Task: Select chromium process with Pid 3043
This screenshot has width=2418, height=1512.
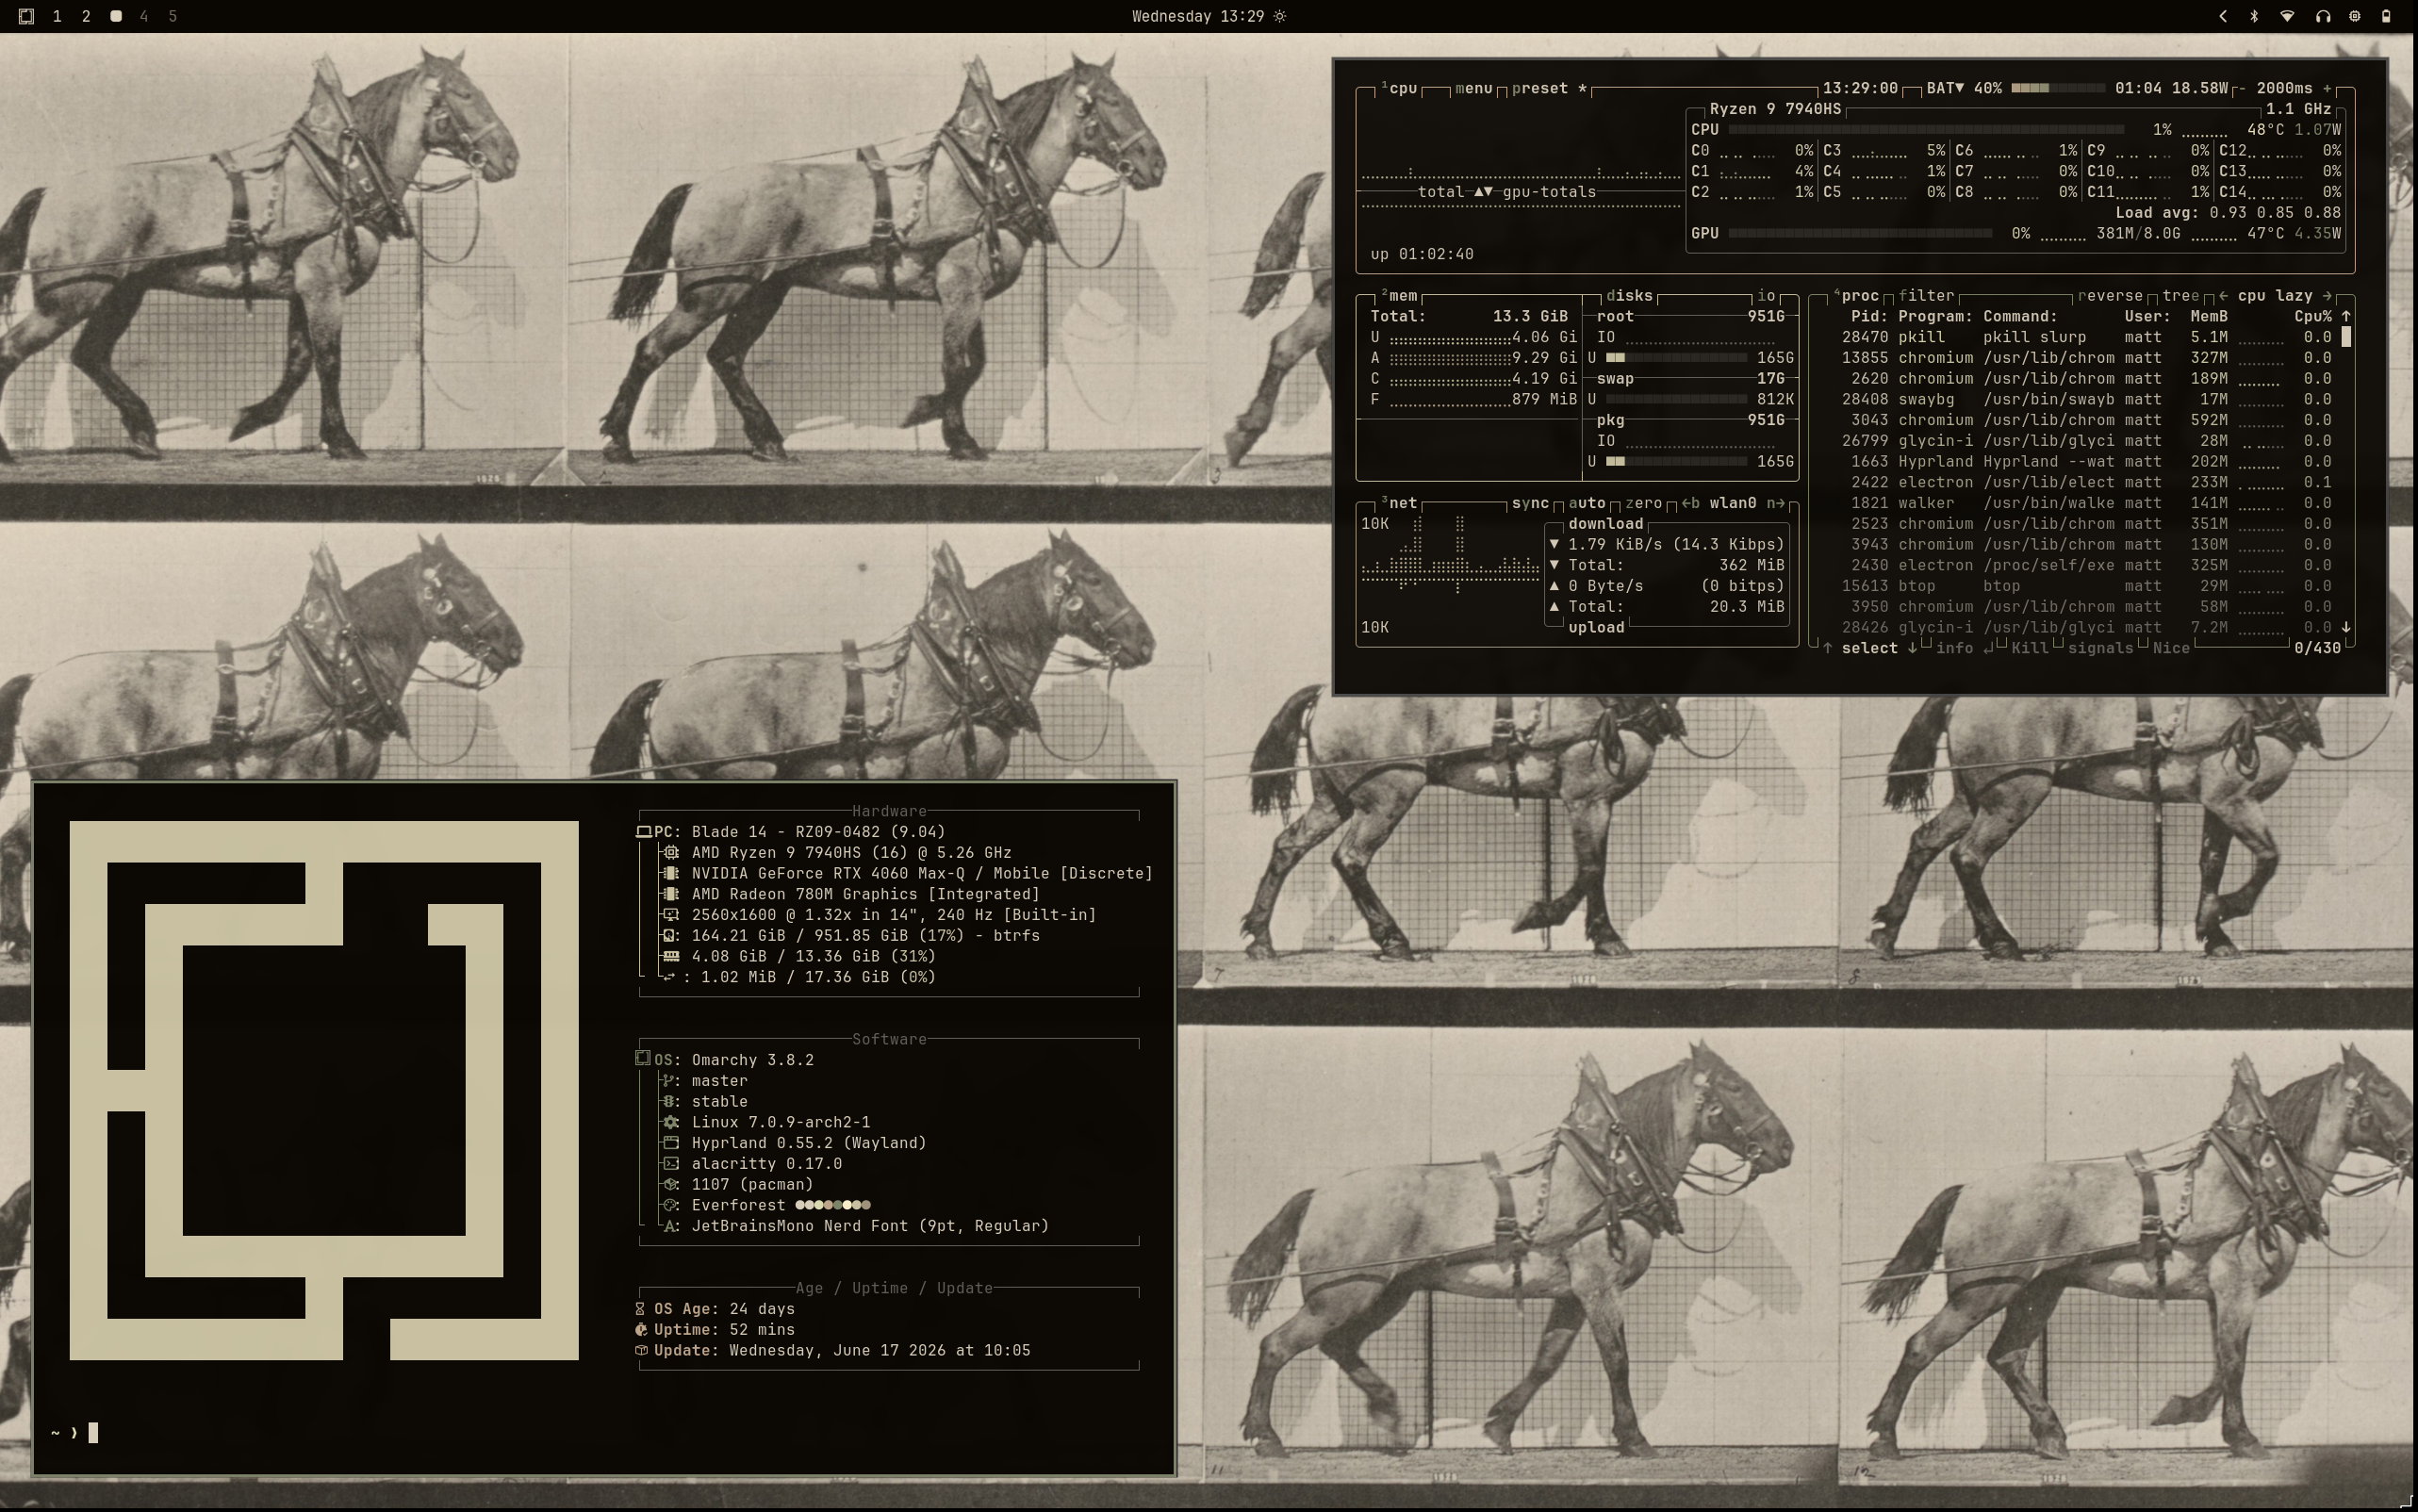Action: 2085,420
